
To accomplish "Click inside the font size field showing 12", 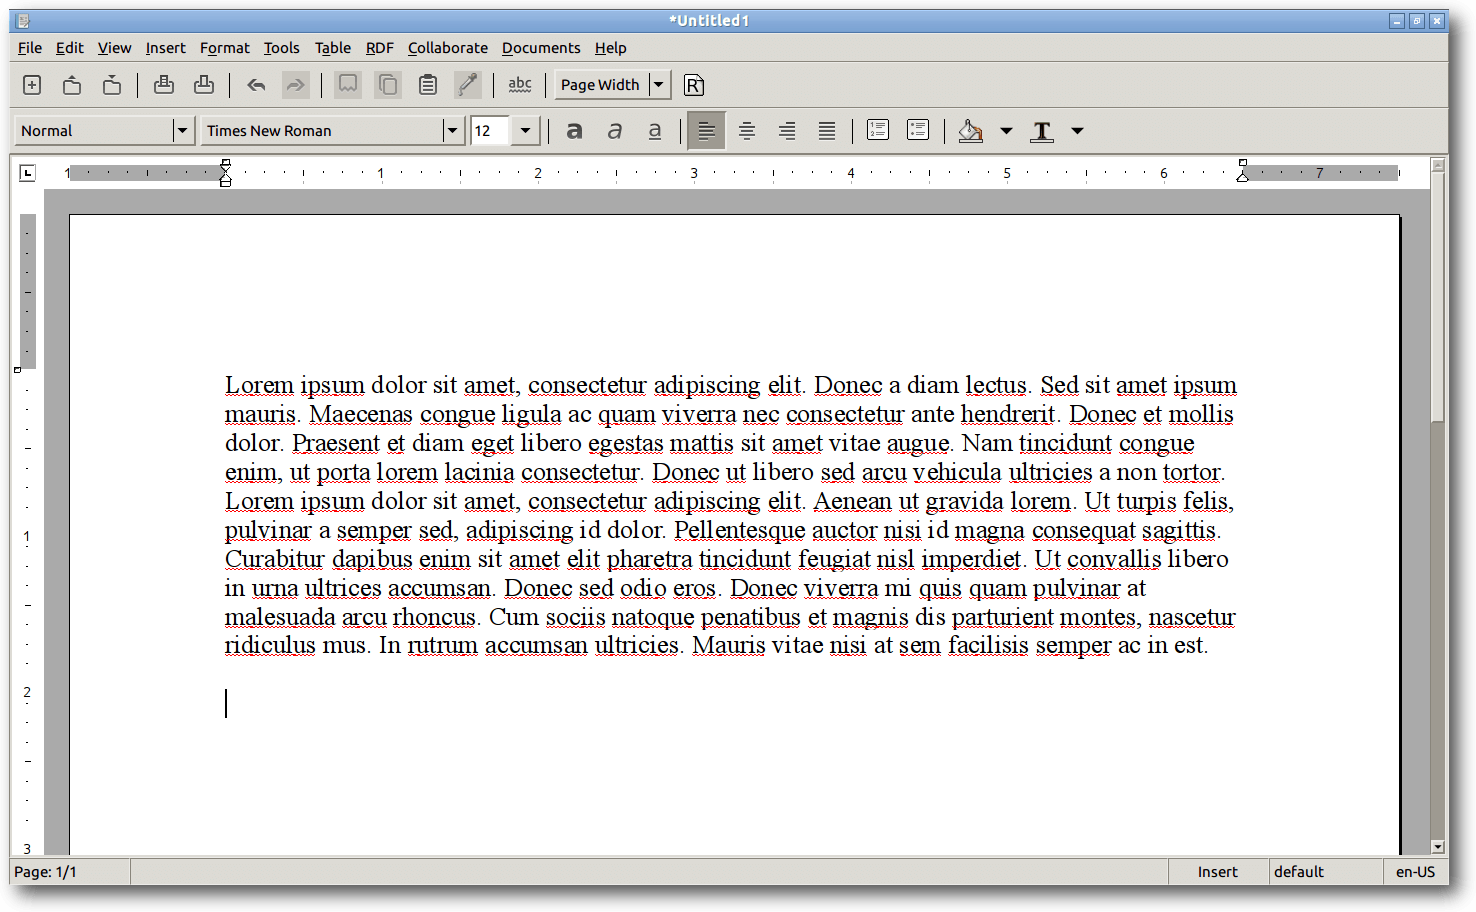I will coord(490,131).
